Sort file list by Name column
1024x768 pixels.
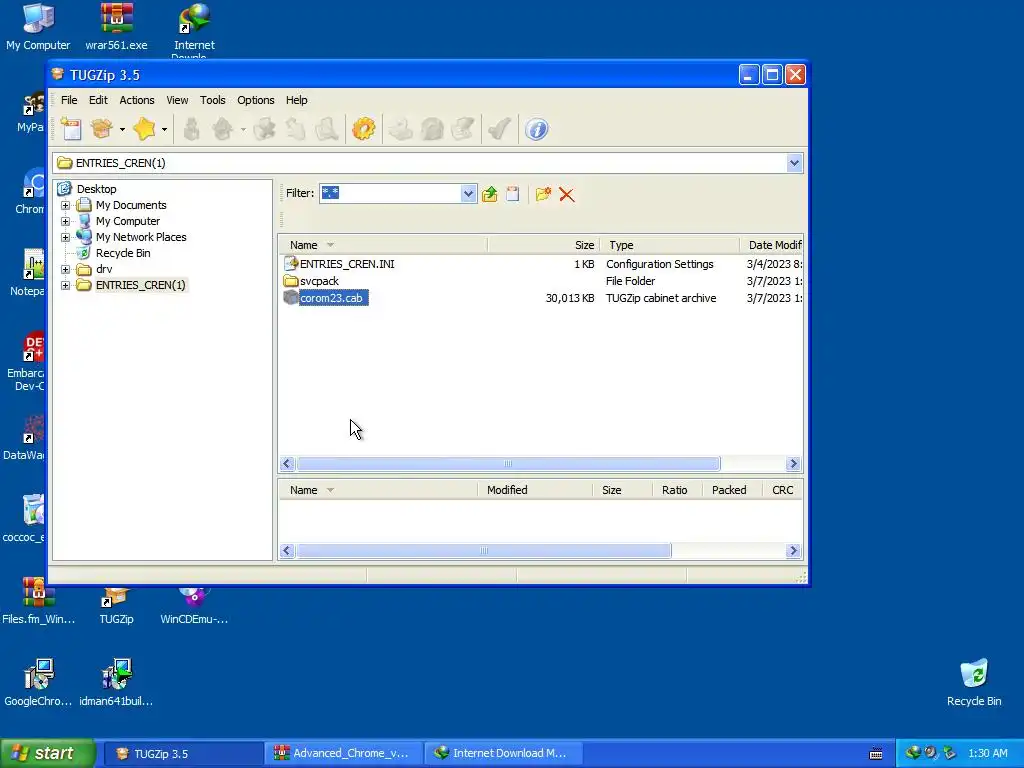click(383, 245)
